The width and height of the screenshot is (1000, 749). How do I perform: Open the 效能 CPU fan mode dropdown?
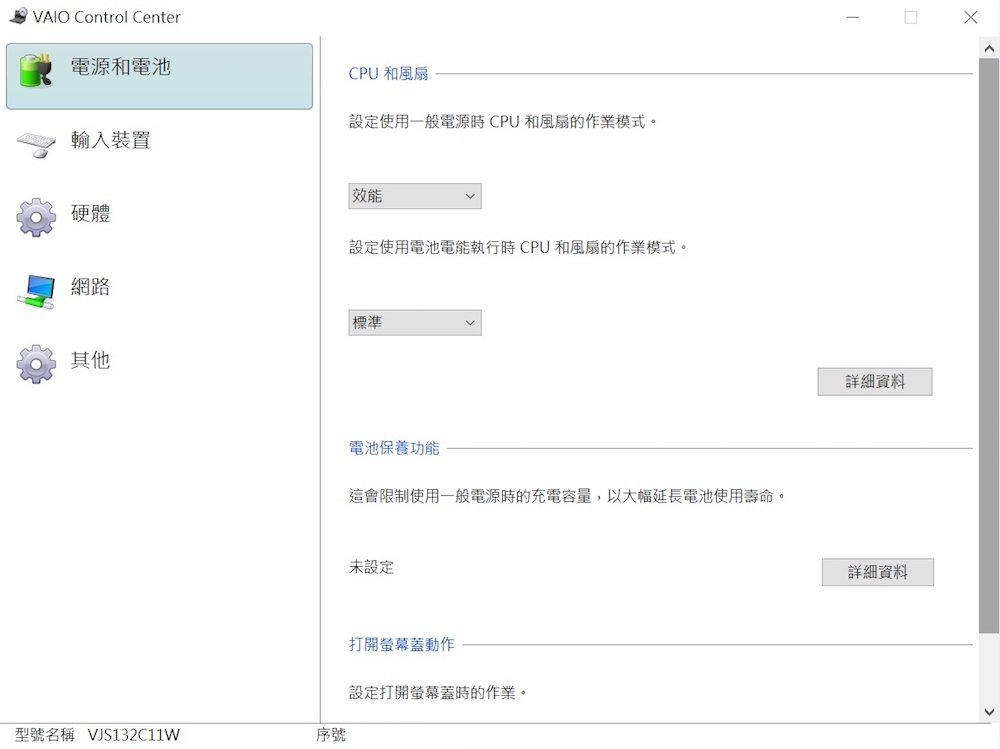coord(415,196)
